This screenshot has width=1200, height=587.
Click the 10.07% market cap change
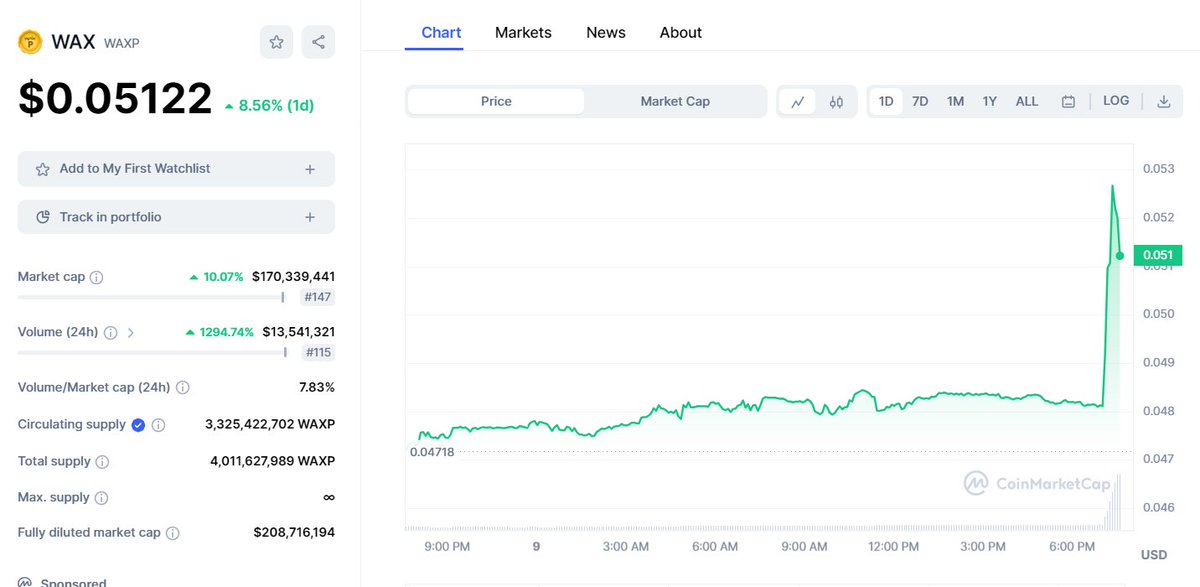point(216,276)
